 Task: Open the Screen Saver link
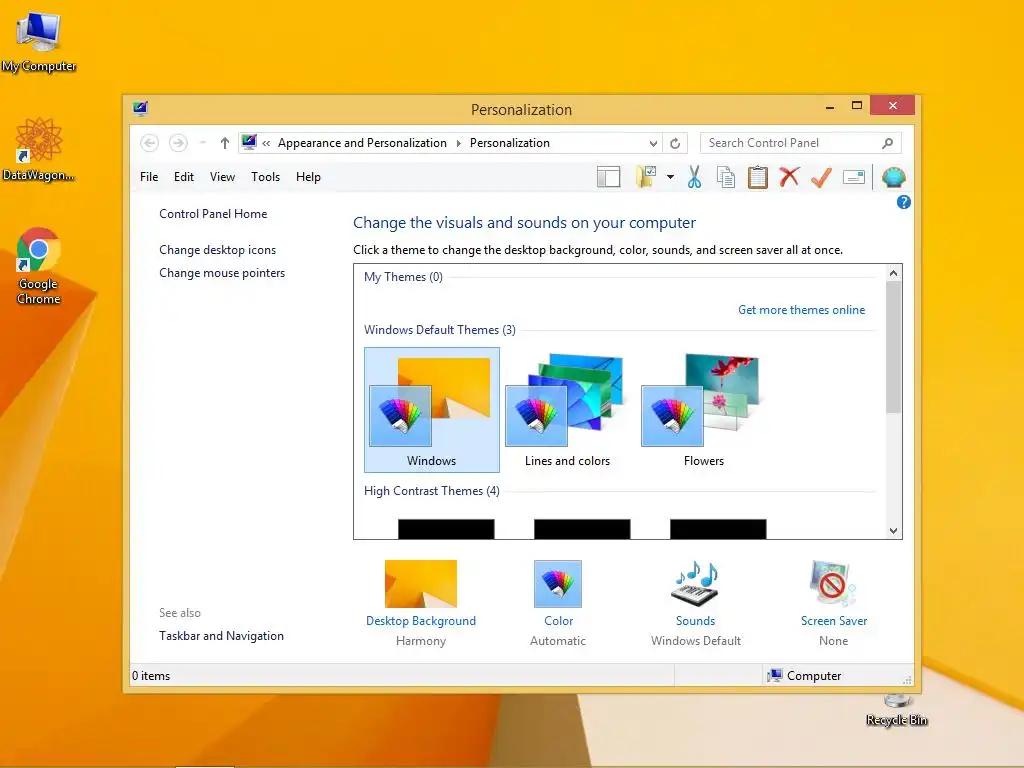pos(834,621)
